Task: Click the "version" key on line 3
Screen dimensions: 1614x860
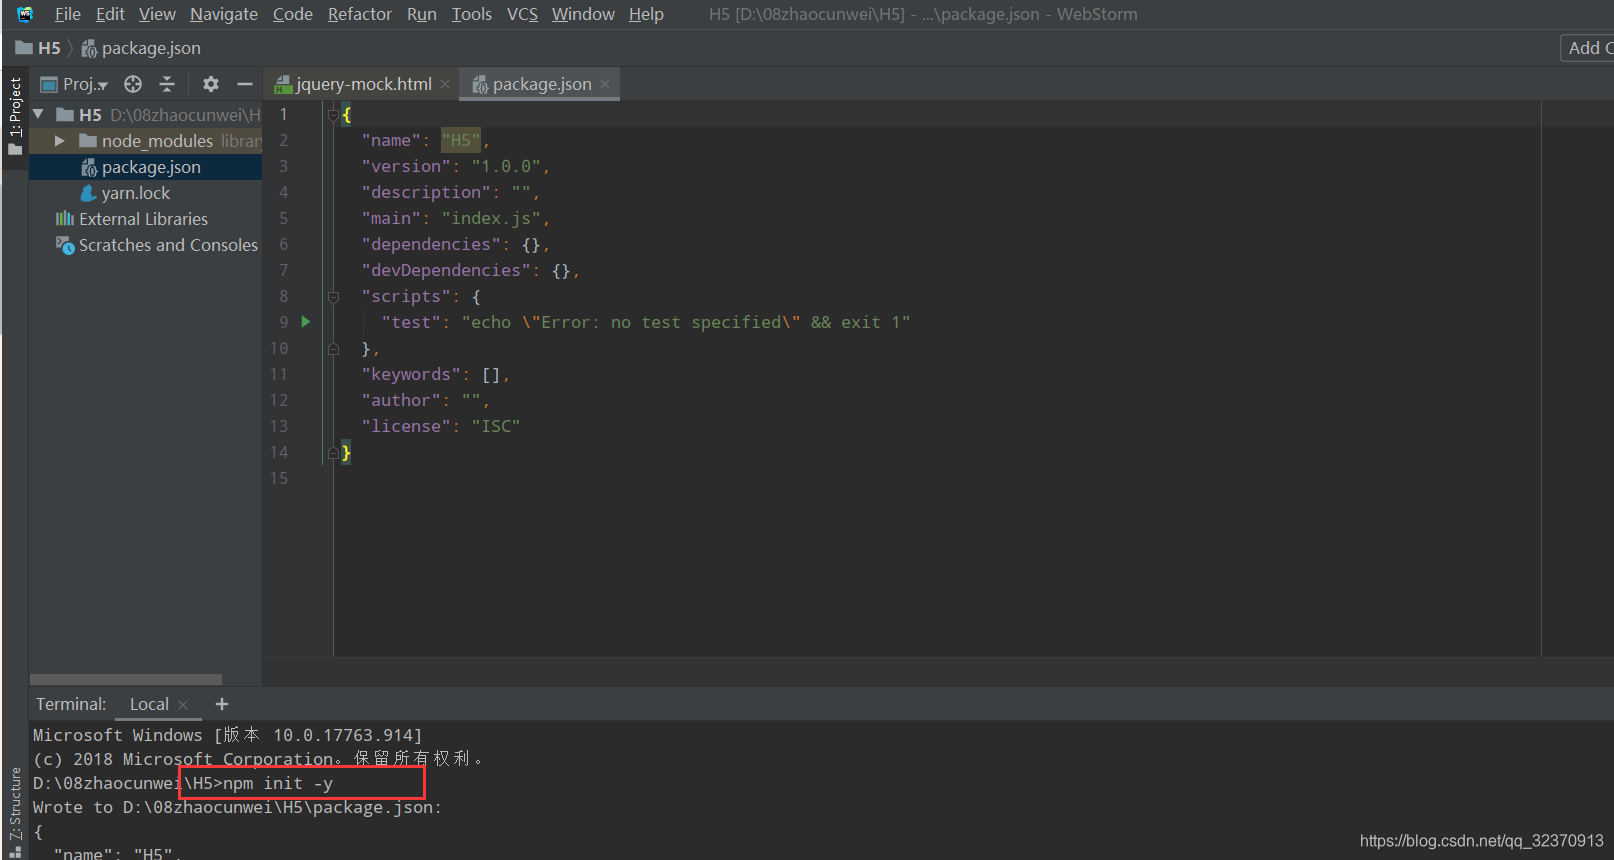Action: click(406, 166)
